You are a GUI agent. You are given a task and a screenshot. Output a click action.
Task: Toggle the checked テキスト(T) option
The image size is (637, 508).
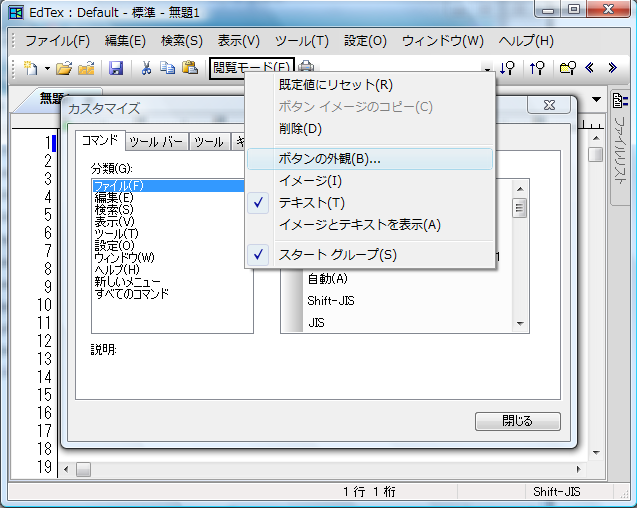[x=370, y=203]
